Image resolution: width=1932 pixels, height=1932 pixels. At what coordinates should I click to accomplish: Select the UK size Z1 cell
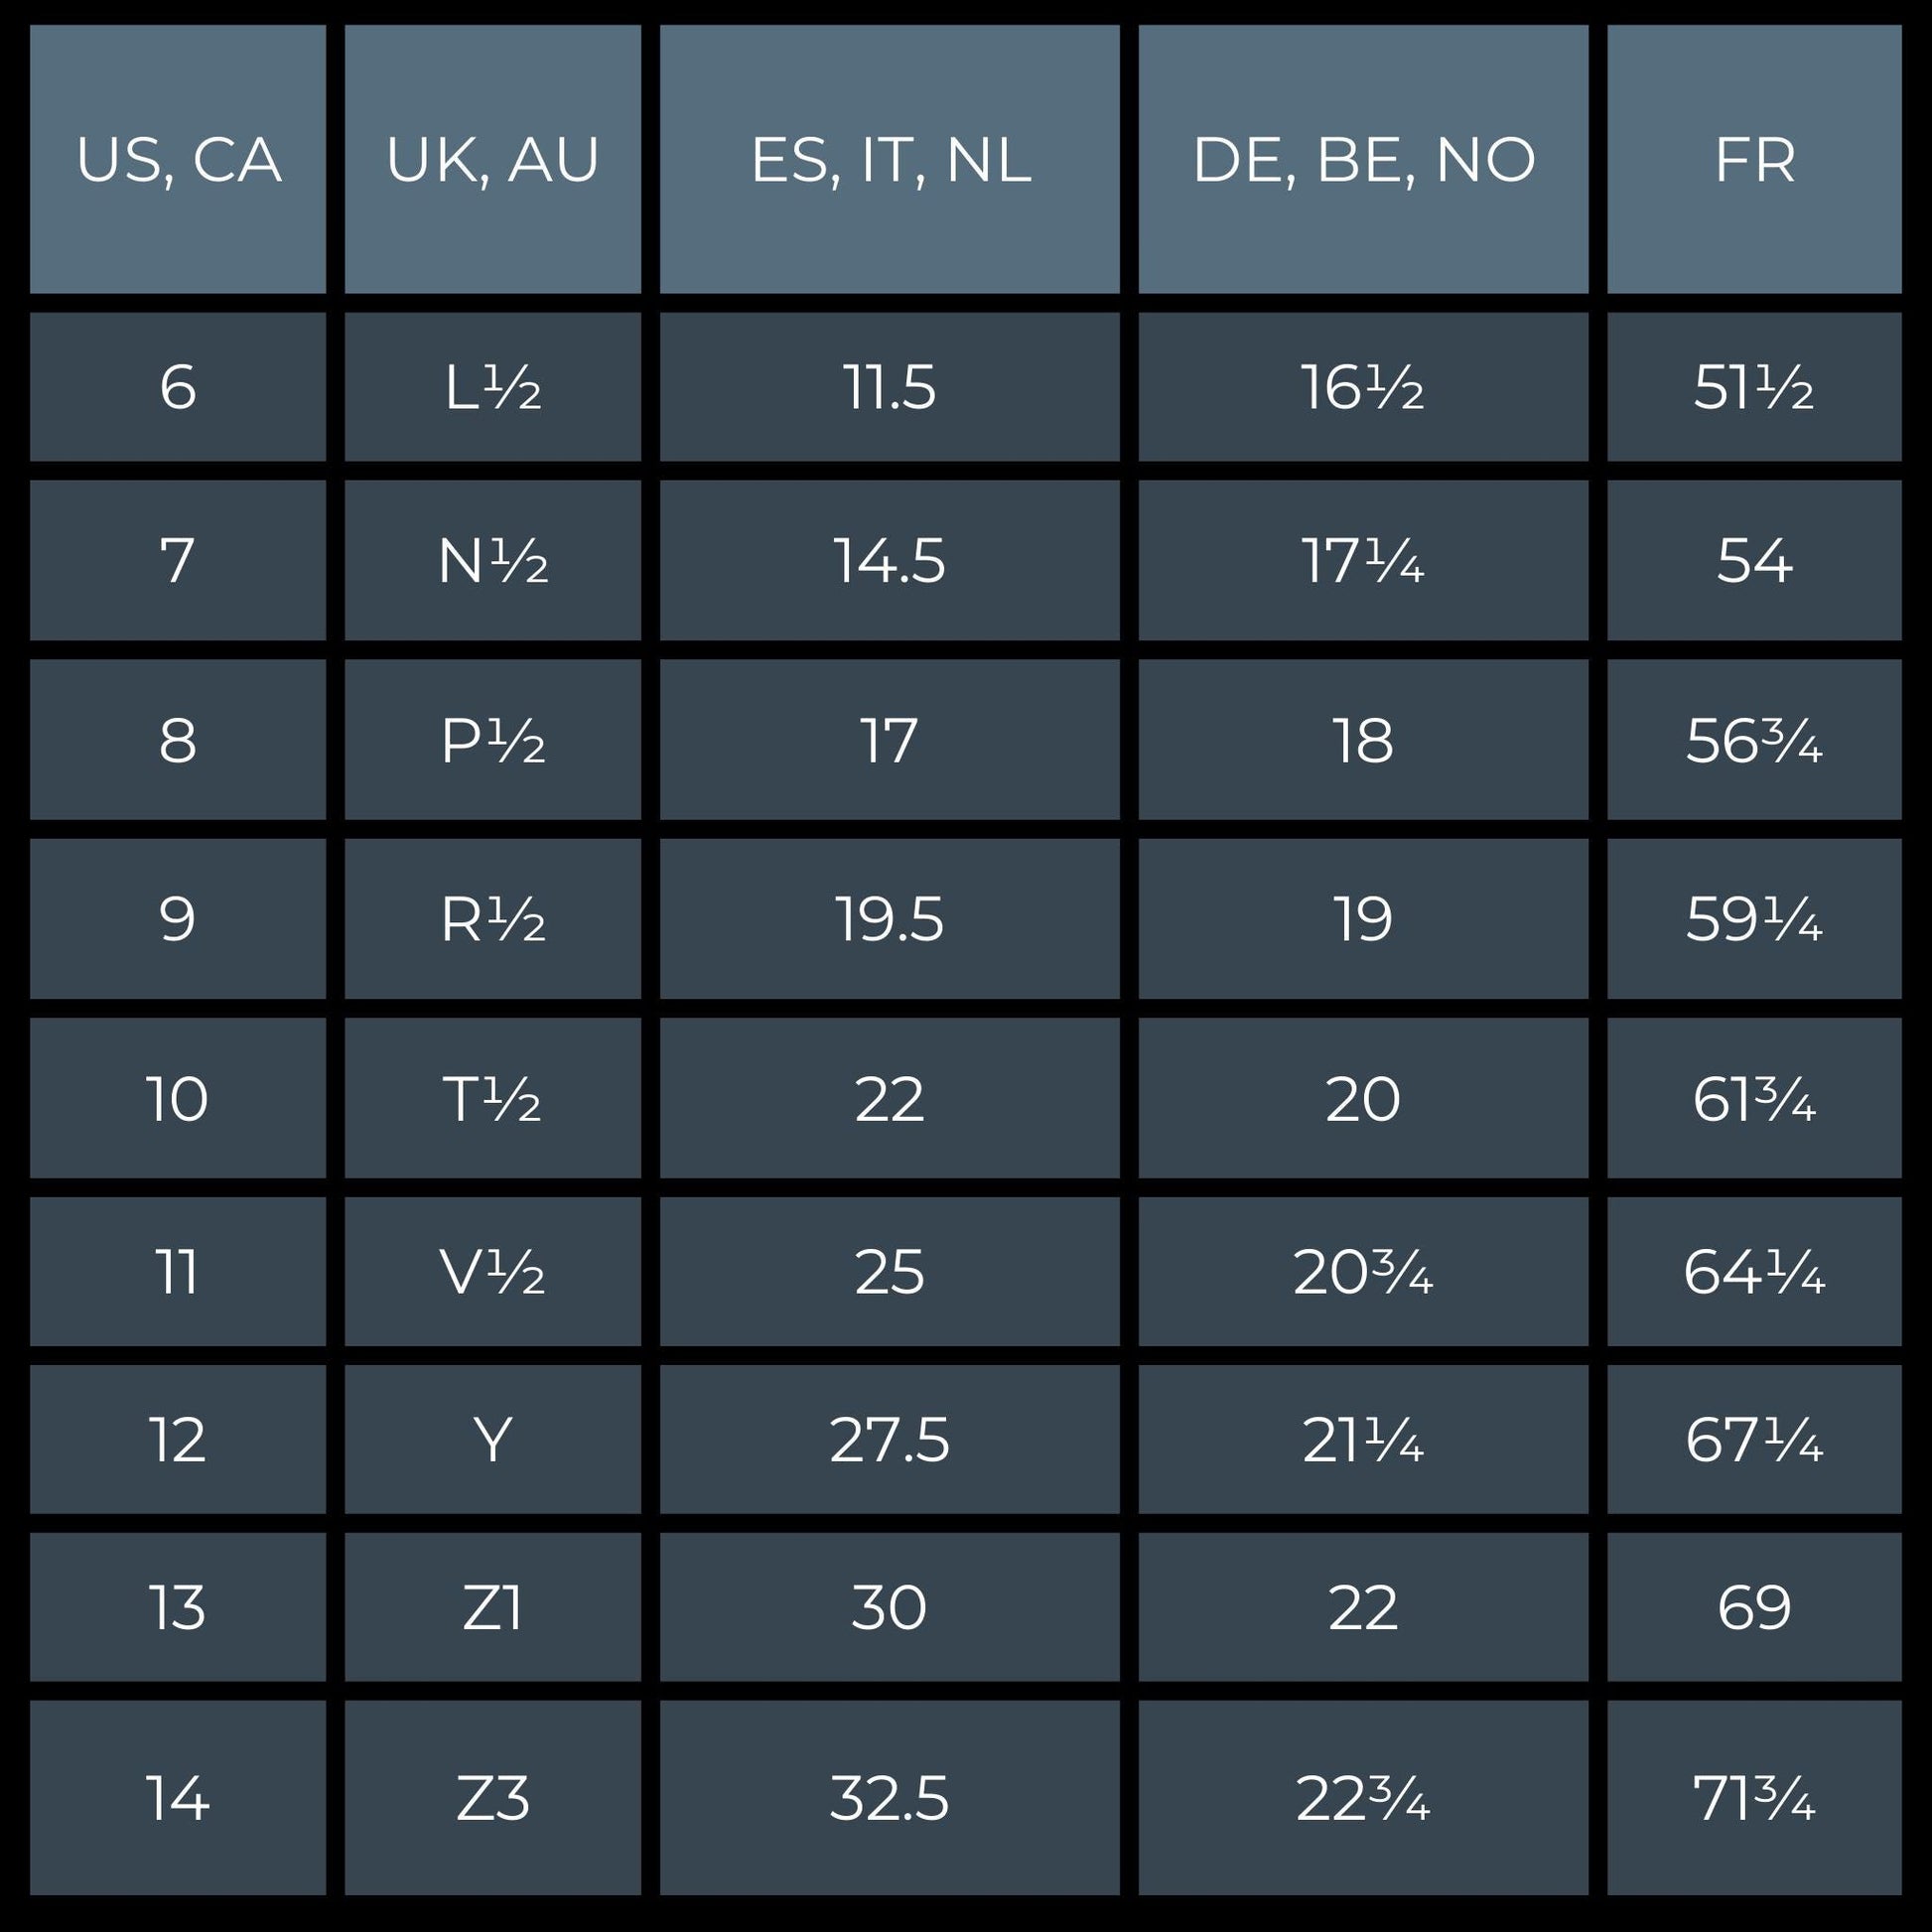pyautogui.click(x=492, y=1607)
